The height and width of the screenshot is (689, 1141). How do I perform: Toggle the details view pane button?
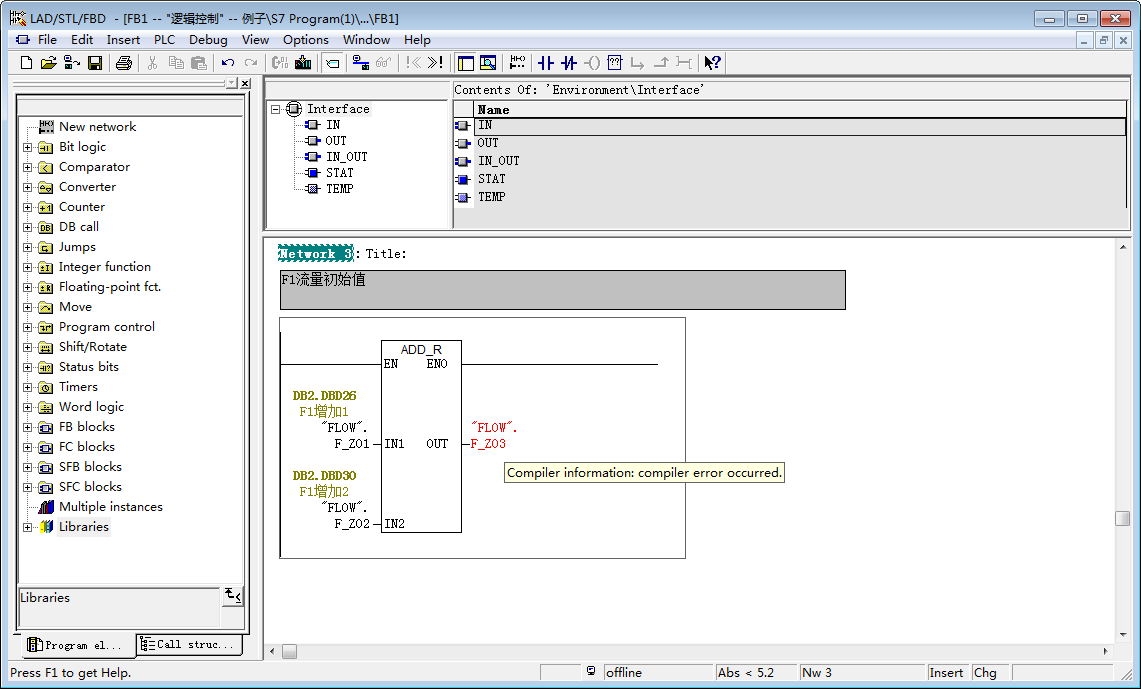pyautogui.click(x=488, y=63)
